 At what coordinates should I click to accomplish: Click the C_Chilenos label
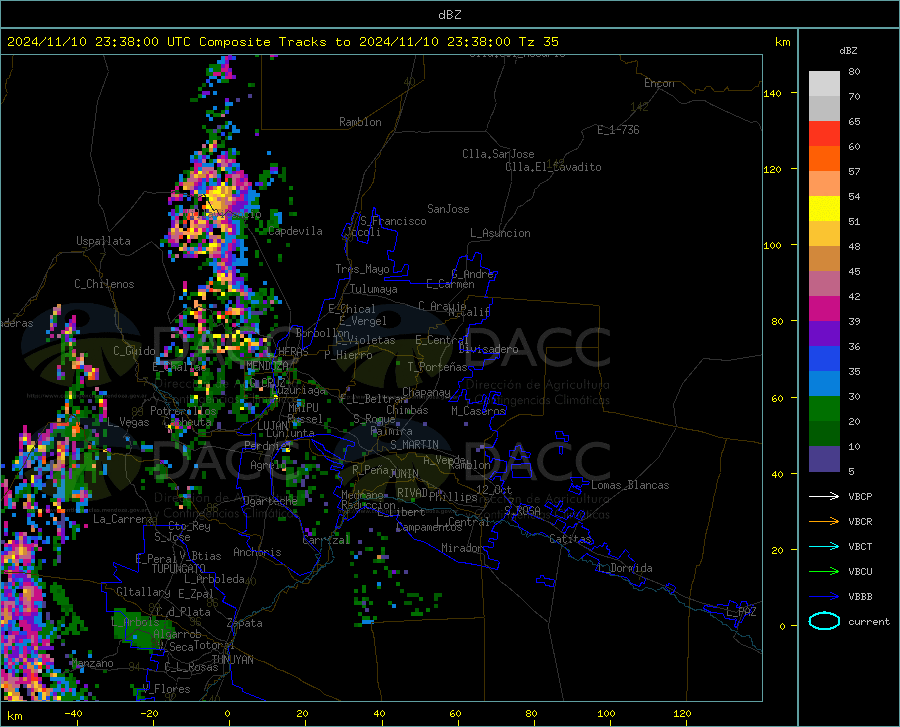point(104,284)
